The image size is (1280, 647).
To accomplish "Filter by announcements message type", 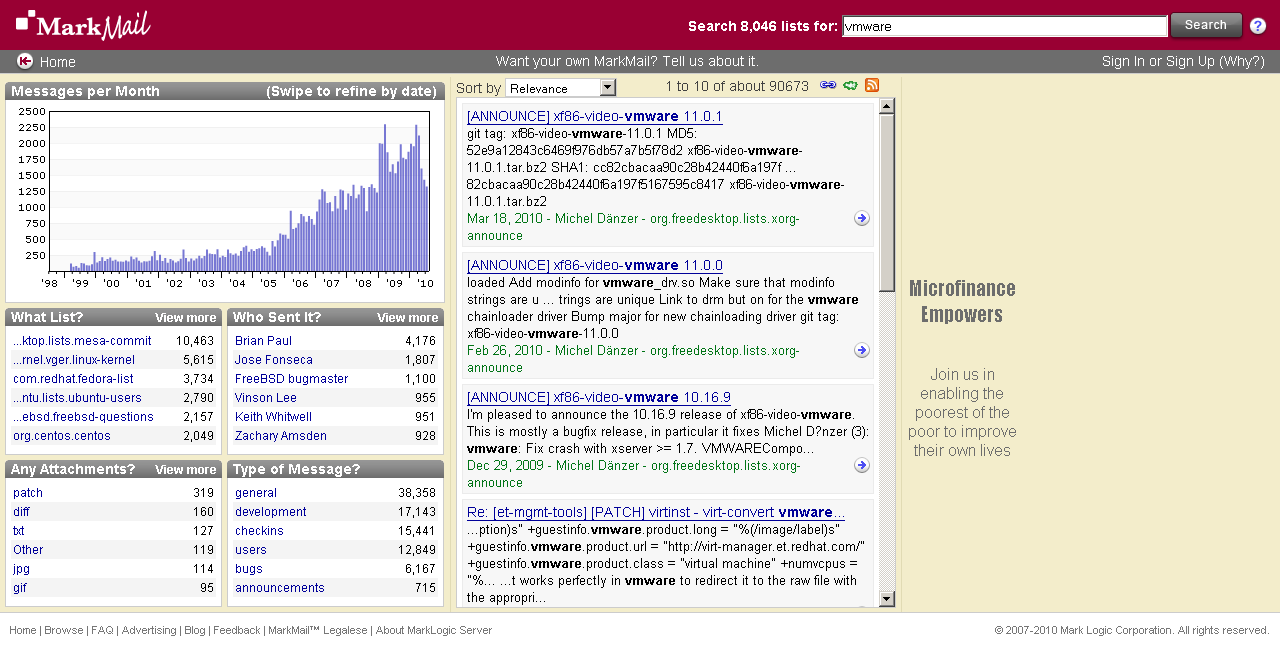I will coord(280,588).
